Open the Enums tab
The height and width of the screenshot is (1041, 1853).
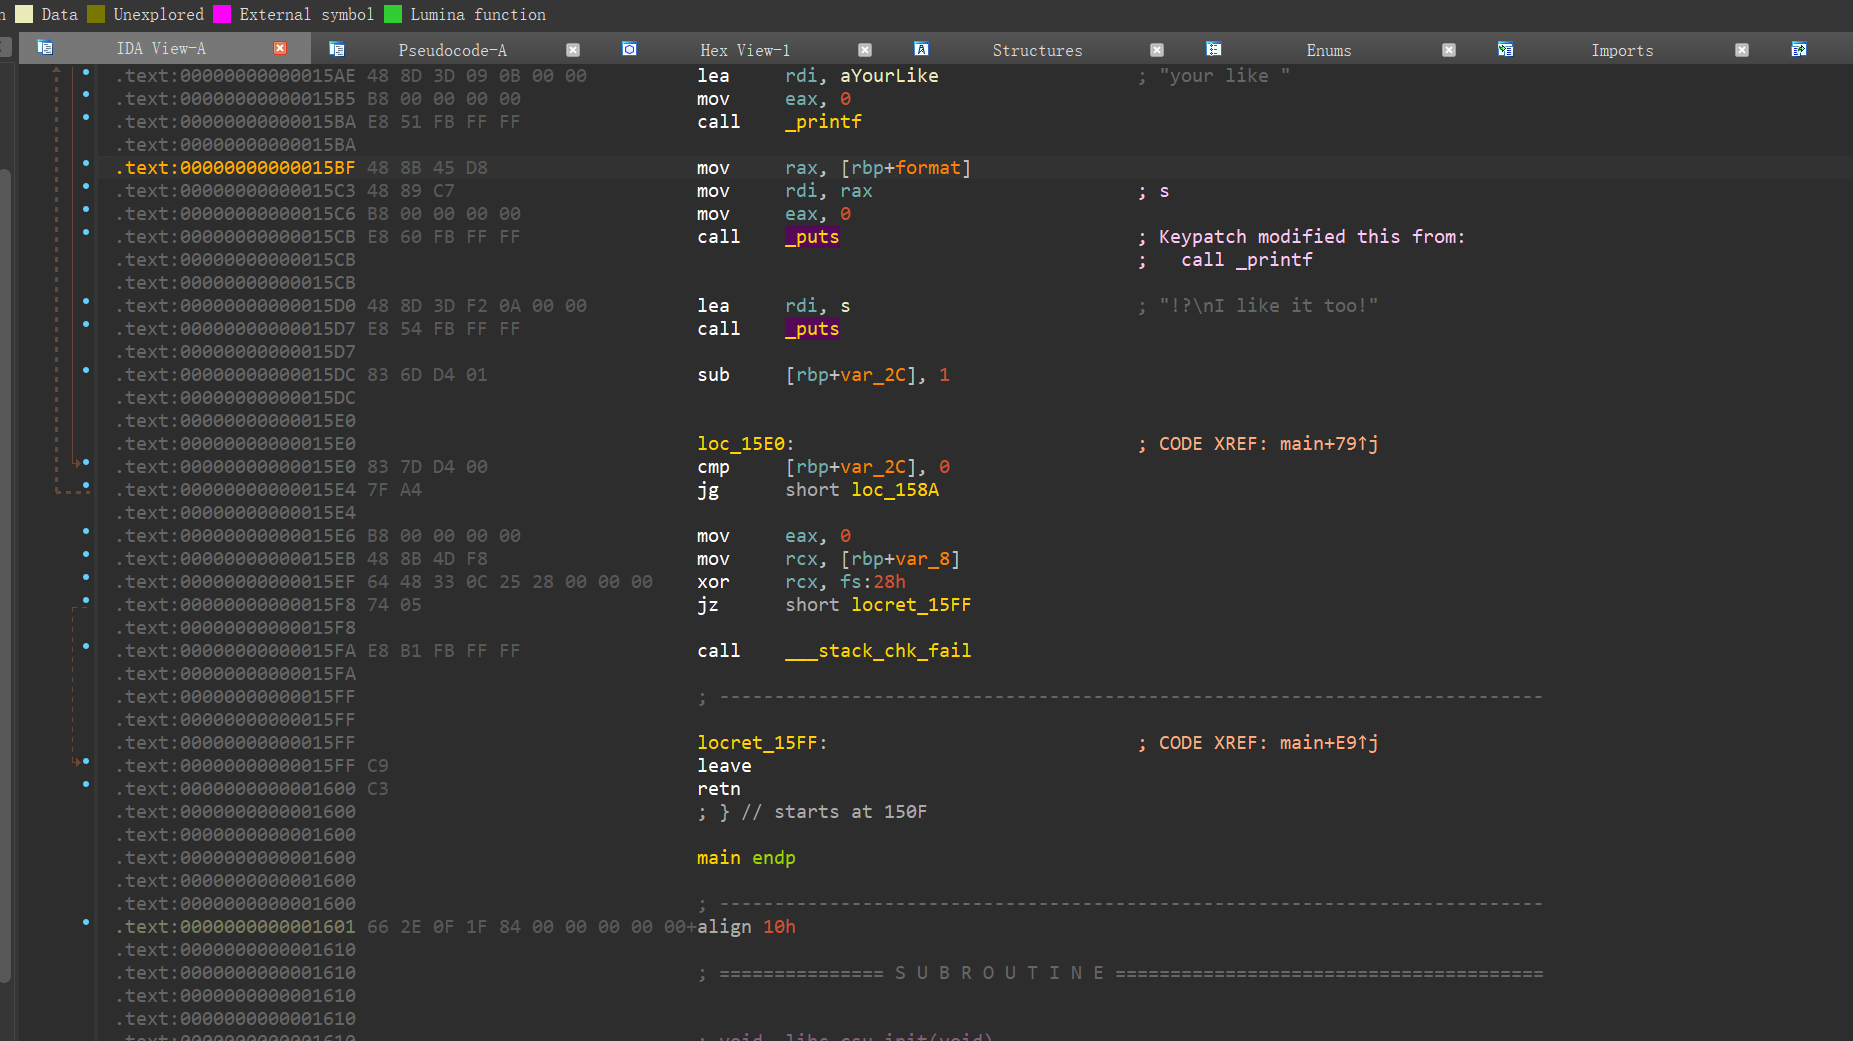(1329, 50)
